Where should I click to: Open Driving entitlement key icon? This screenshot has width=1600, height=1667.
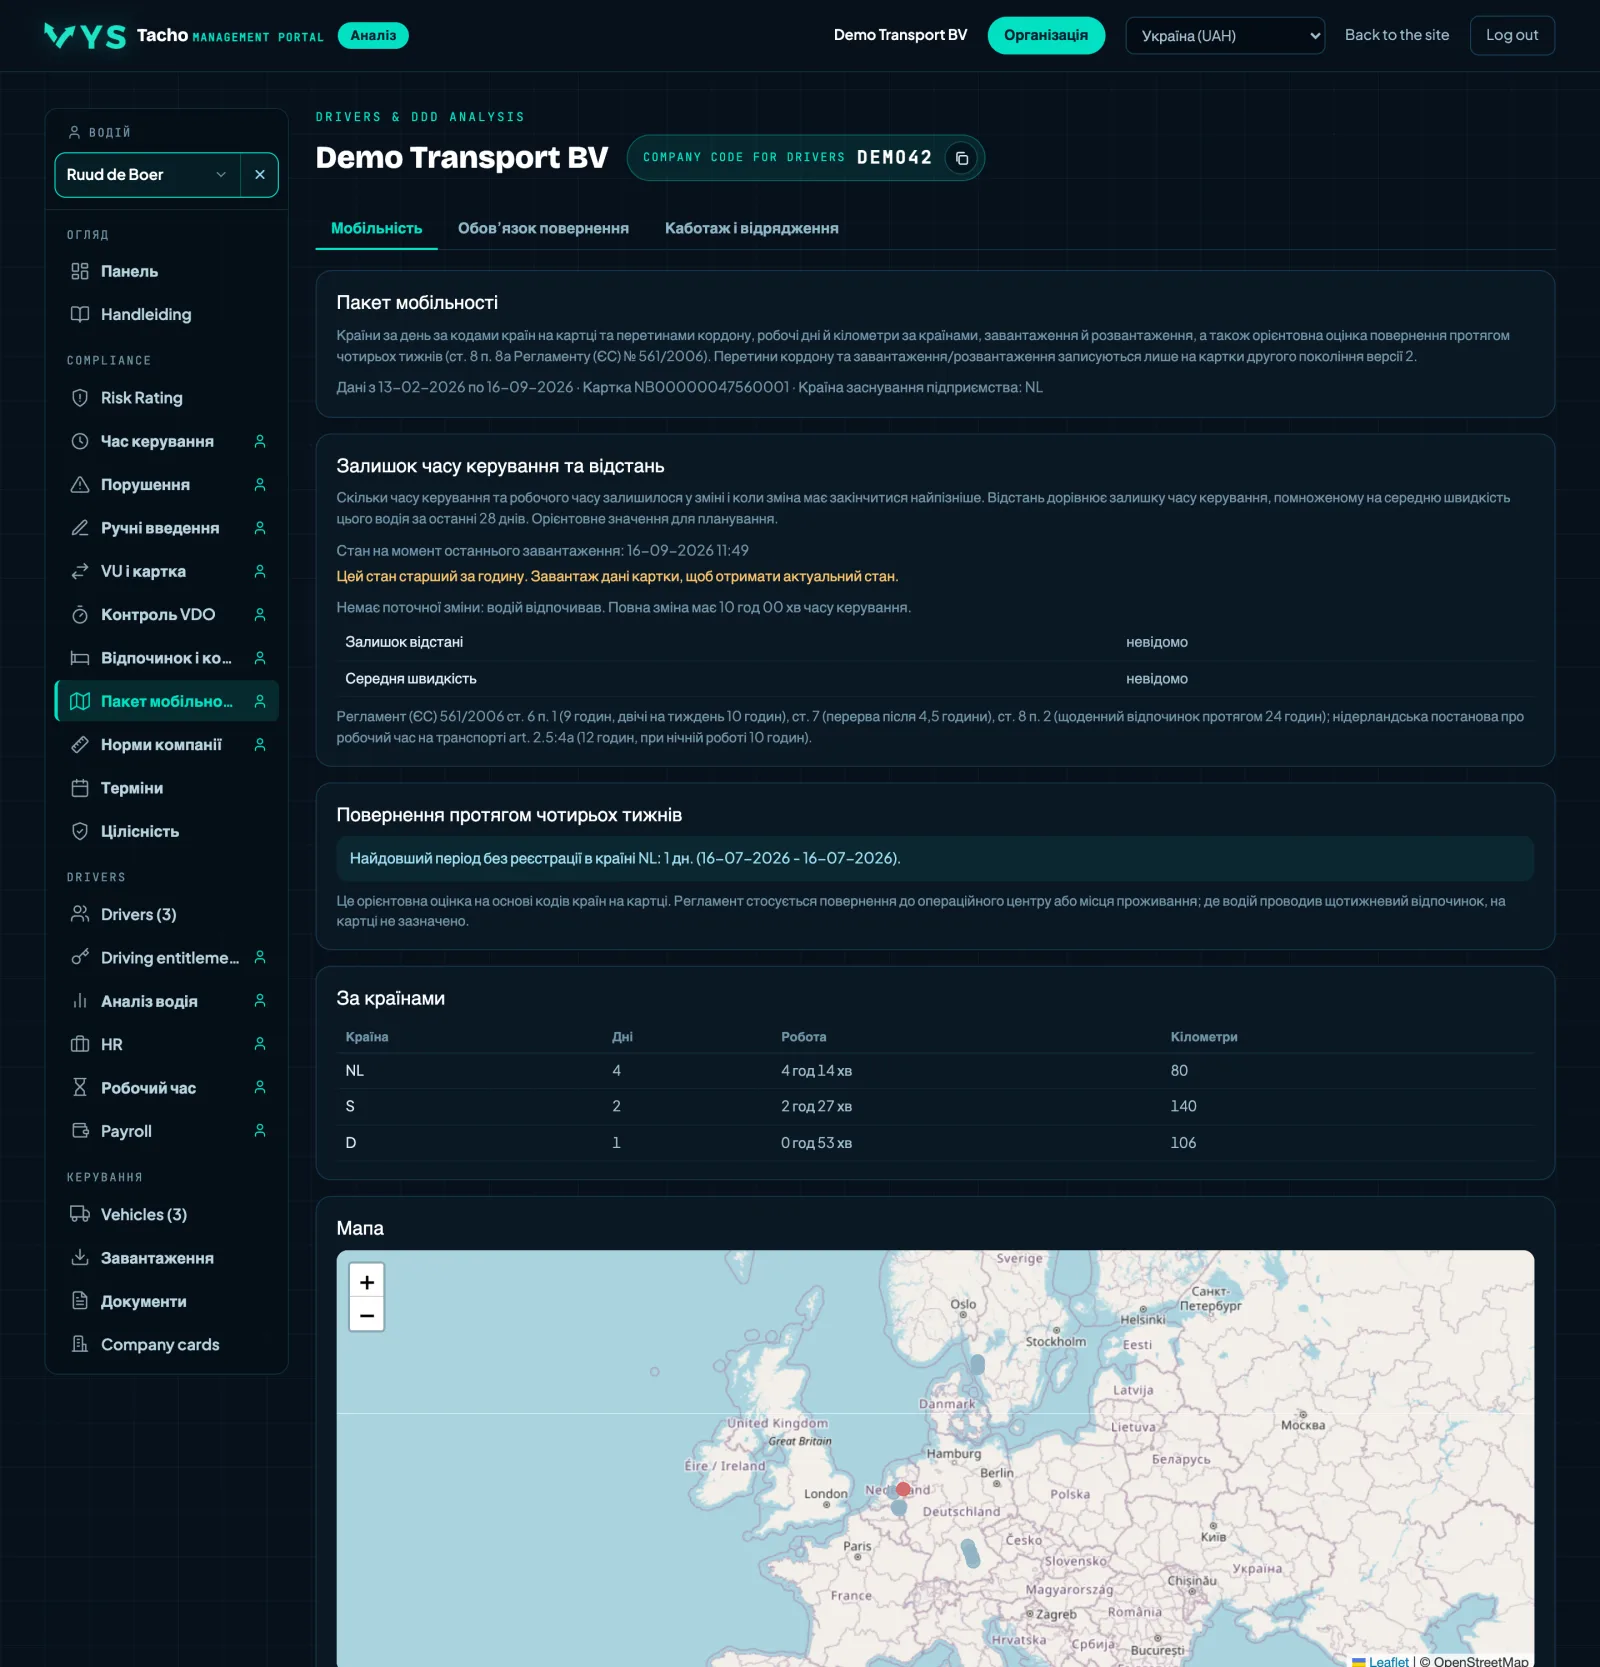pos(80,958)
